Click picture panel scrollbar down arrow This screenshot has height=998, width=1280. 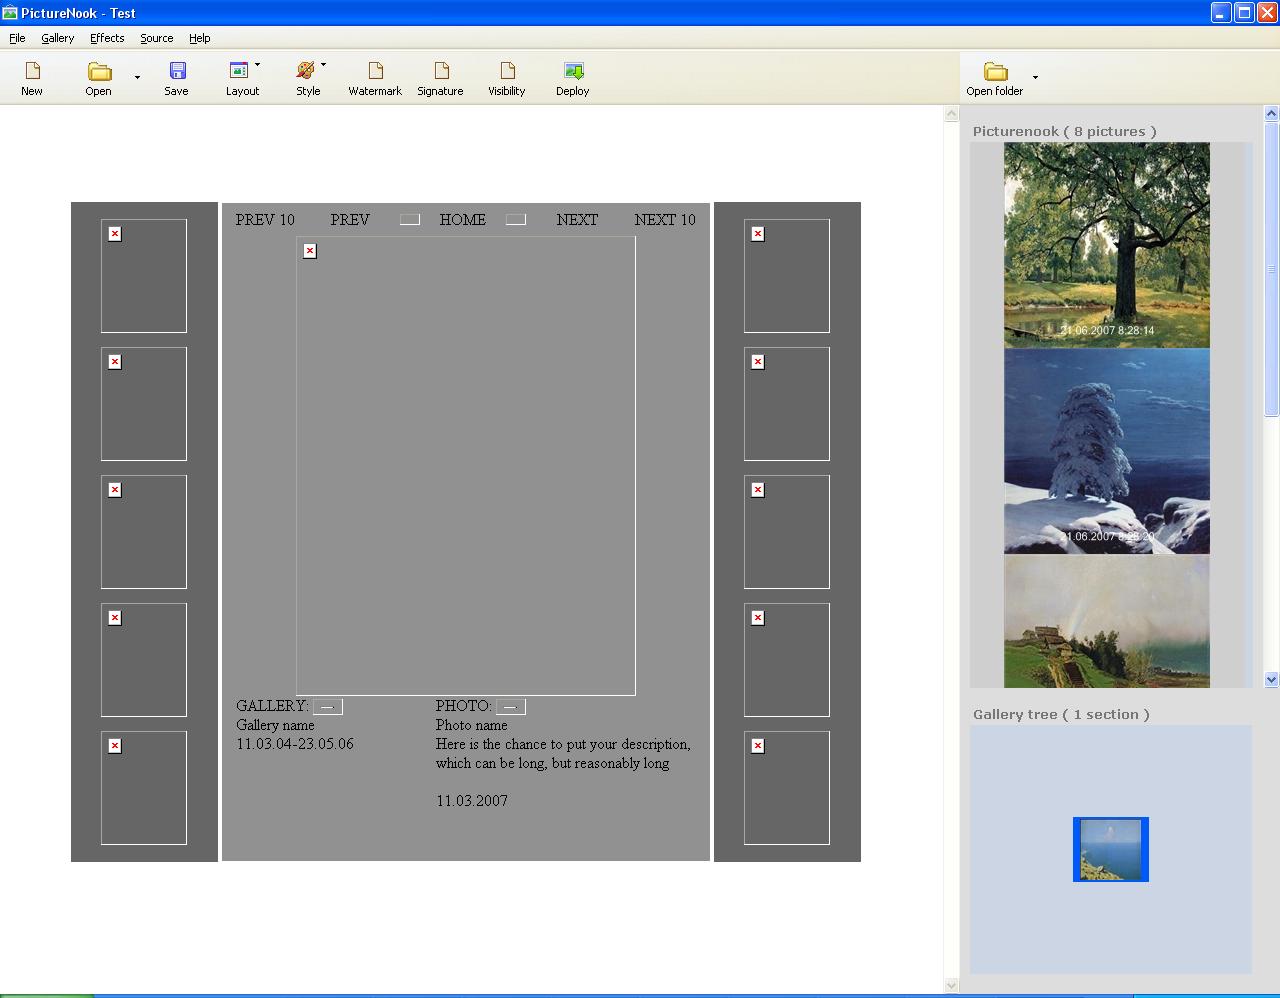[1272, 680]
